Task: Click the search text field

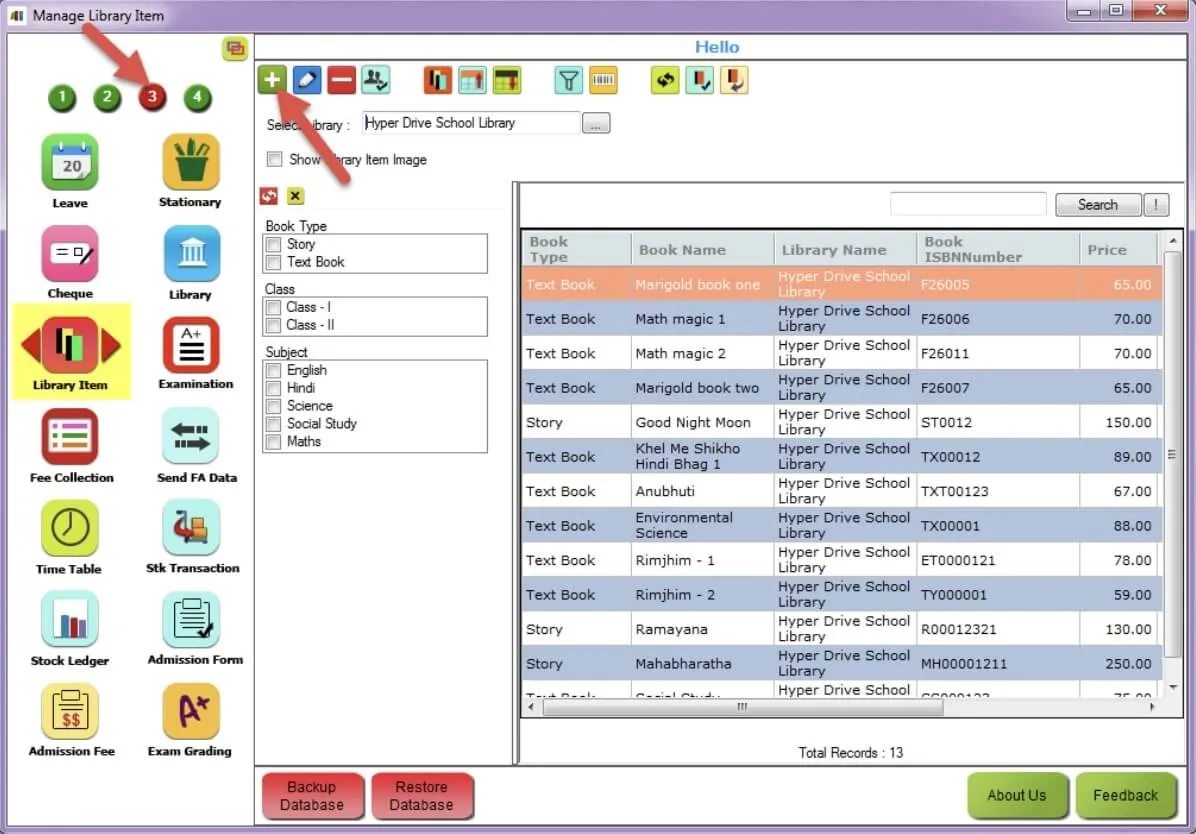Action: tap(968, 204)
